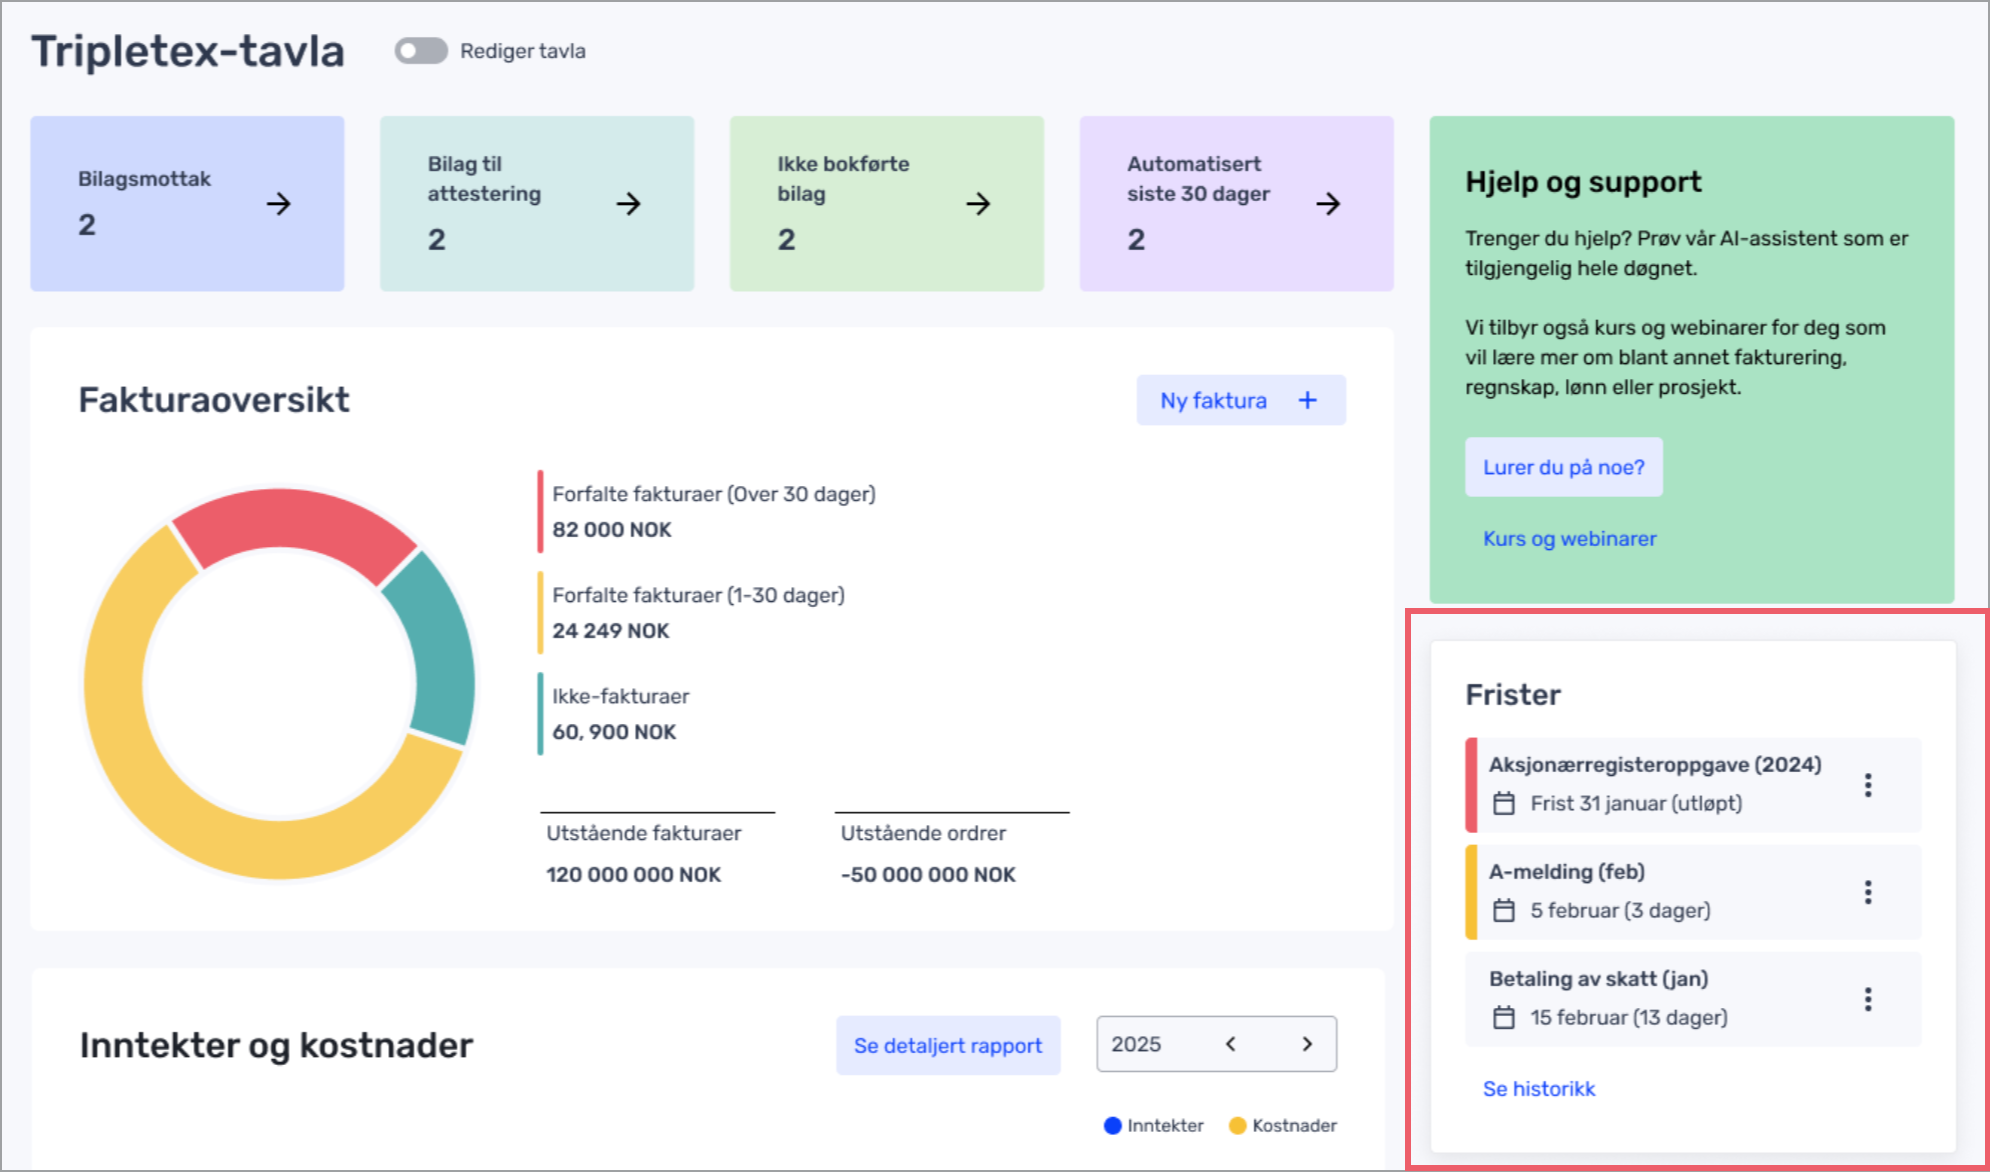Open Kurs og webinarer link

[x=1570, y=538]
